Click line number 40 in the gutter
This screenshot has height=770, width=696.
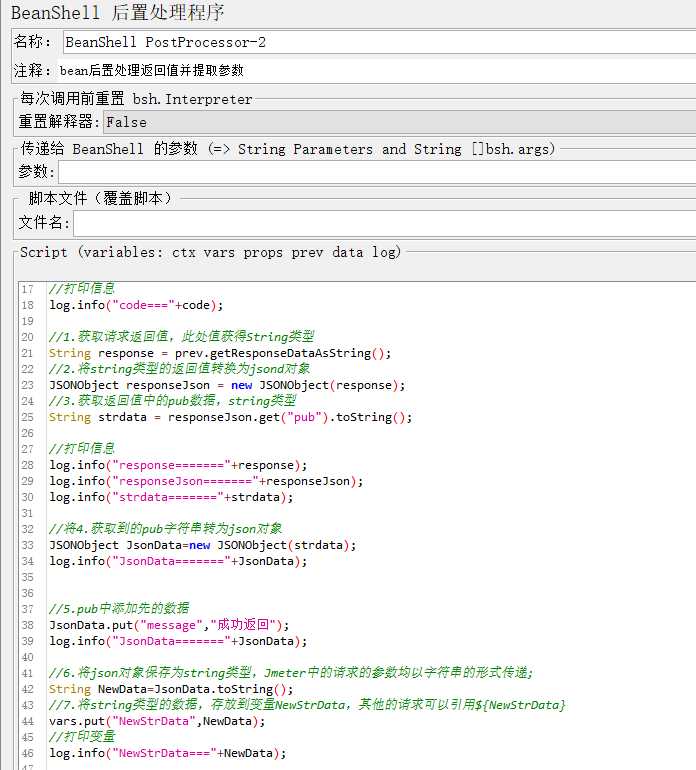tap(28, 657)
